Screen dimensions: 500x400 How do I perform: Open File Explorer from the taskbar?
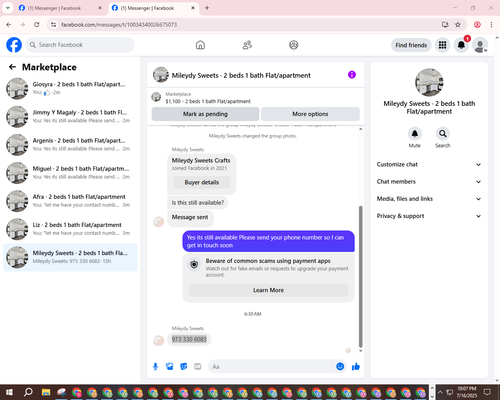46,392
